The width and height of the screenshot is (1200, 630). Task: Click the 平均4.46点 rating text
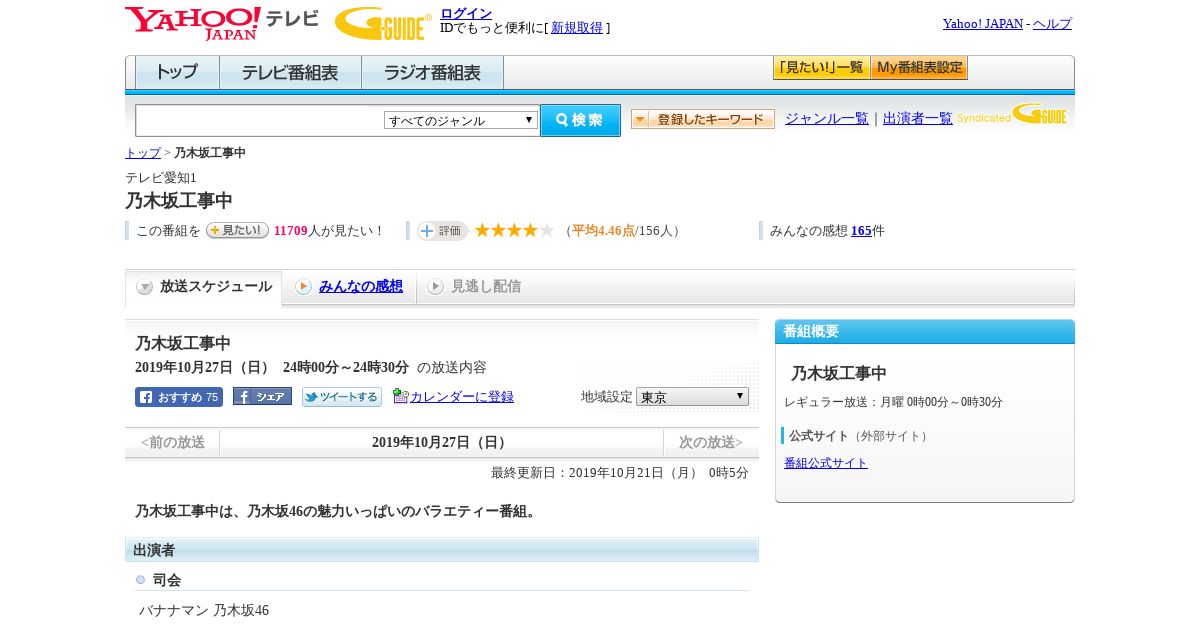click(x=603, y=231)
